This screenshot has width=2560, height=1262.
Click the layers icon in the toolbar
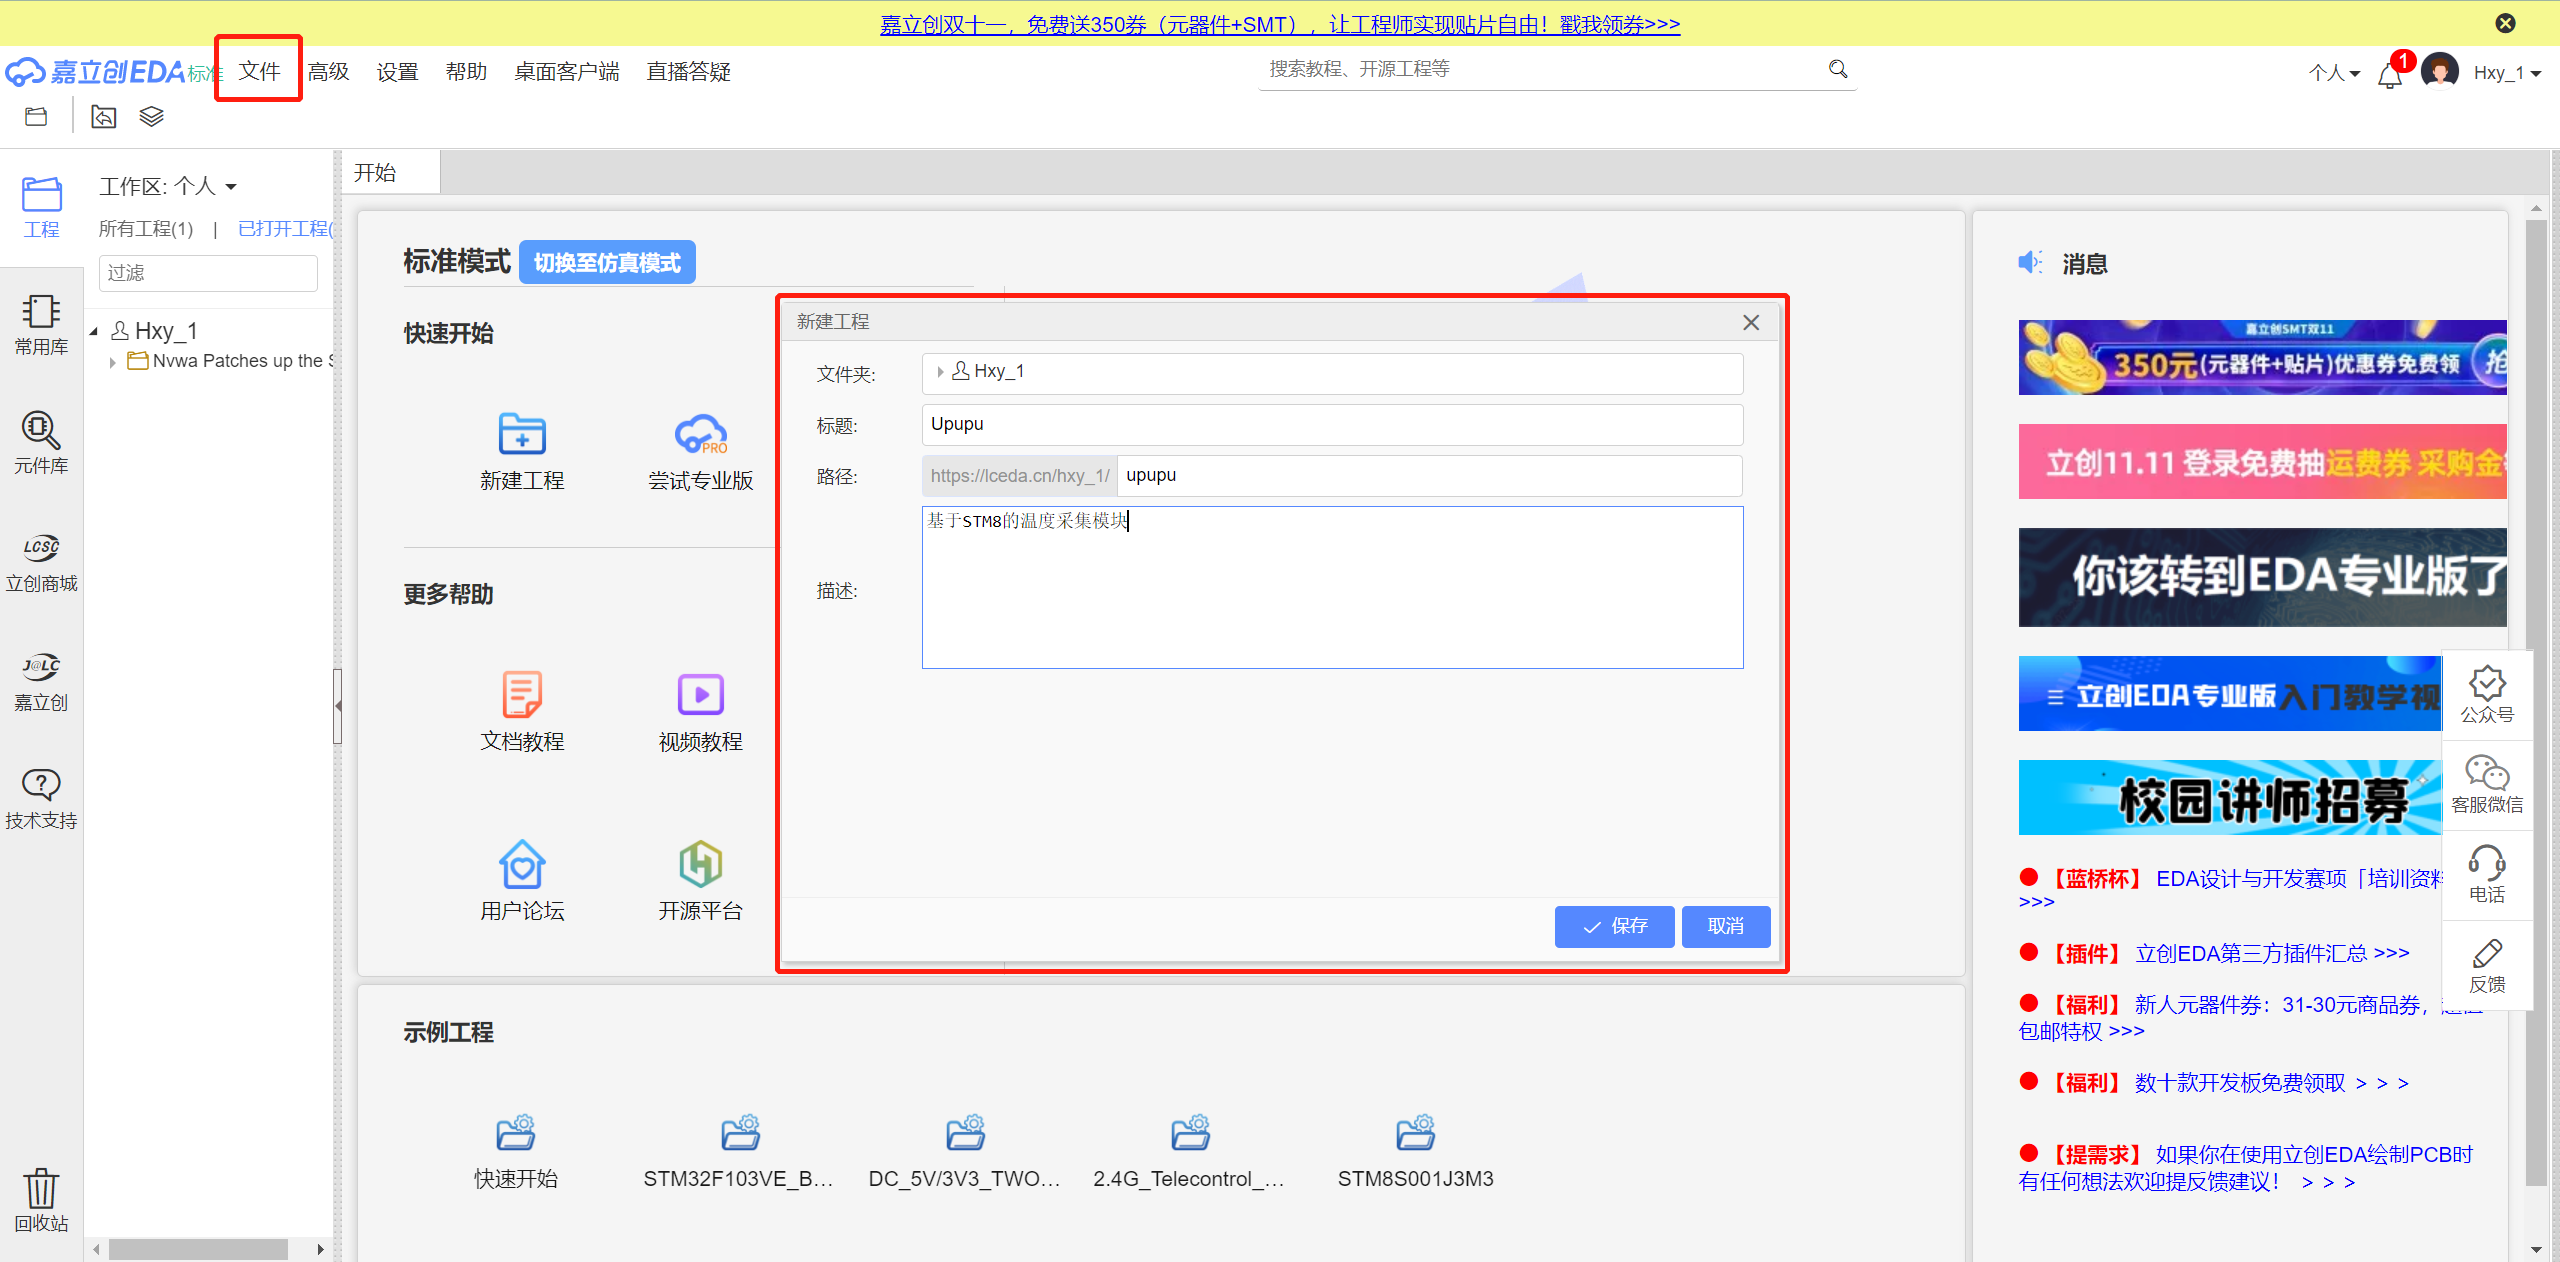(x=151, y=117)
